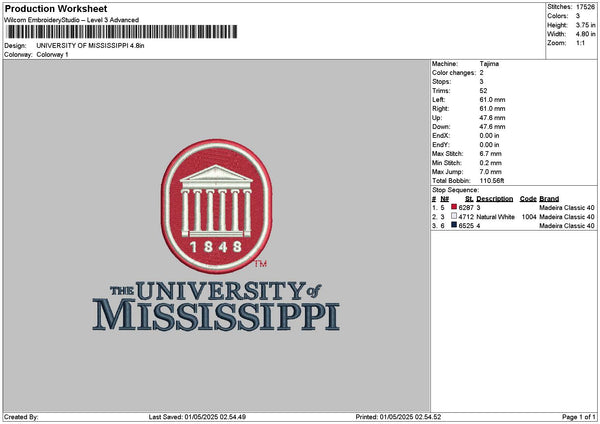This screenshot has width=600, height=424.
Task: Click the barcode under the worksheet title
Action: (122, 32)
